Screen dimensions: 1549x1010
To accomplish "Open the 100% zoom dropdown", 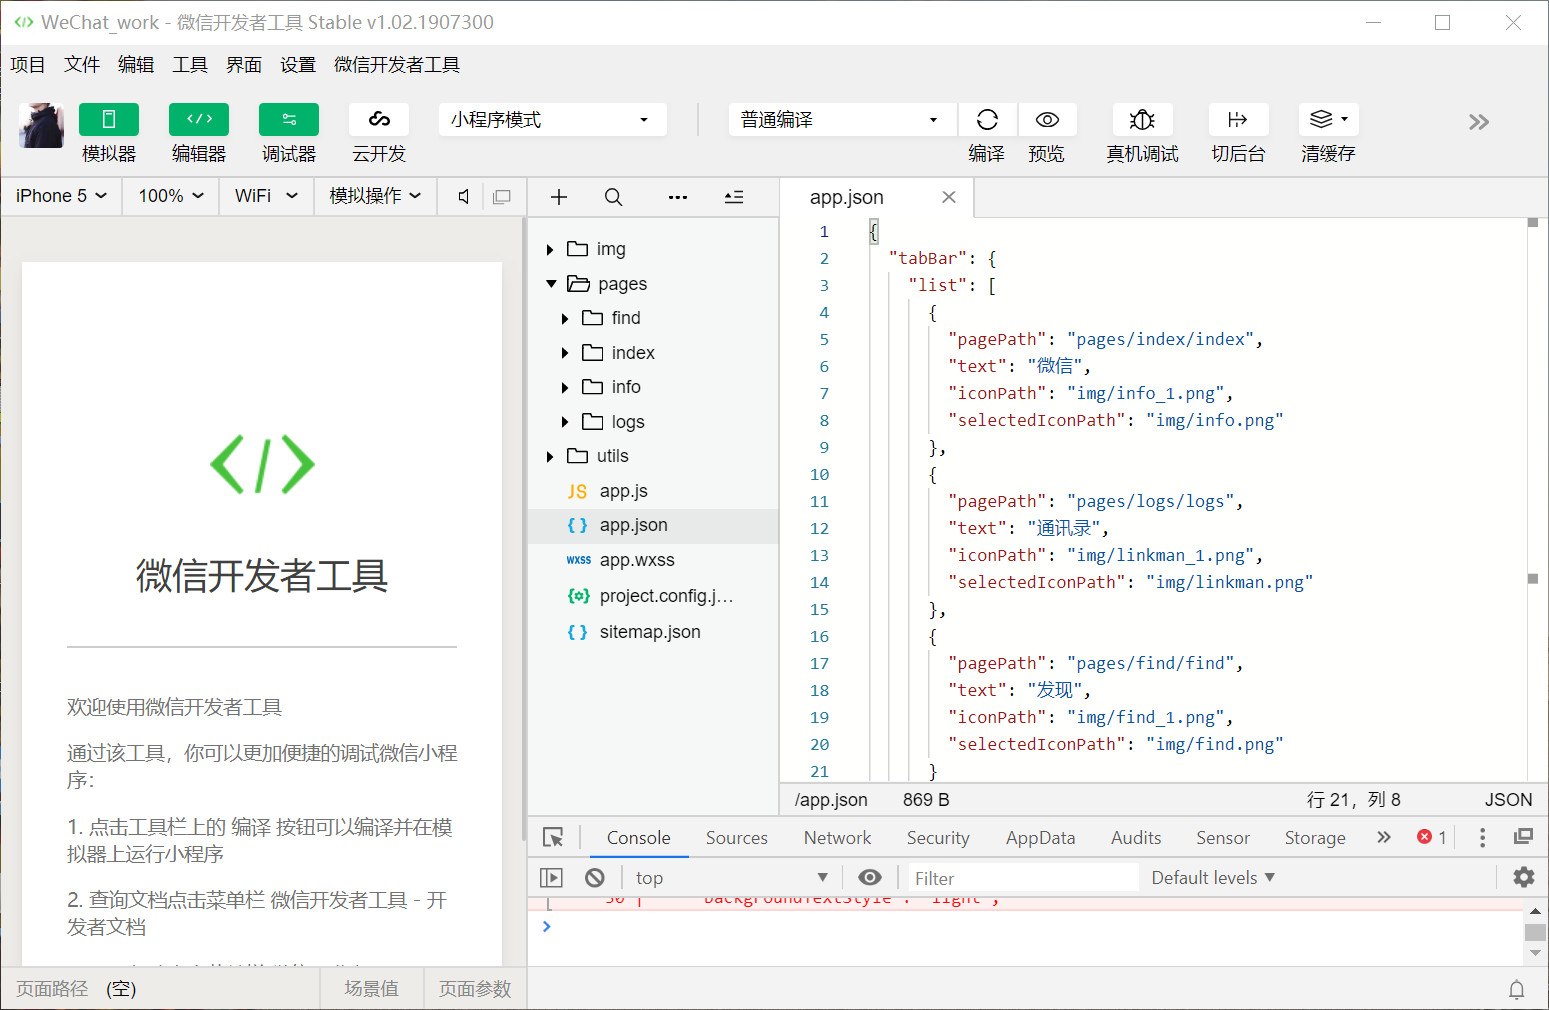I will (x=171, y=196).
